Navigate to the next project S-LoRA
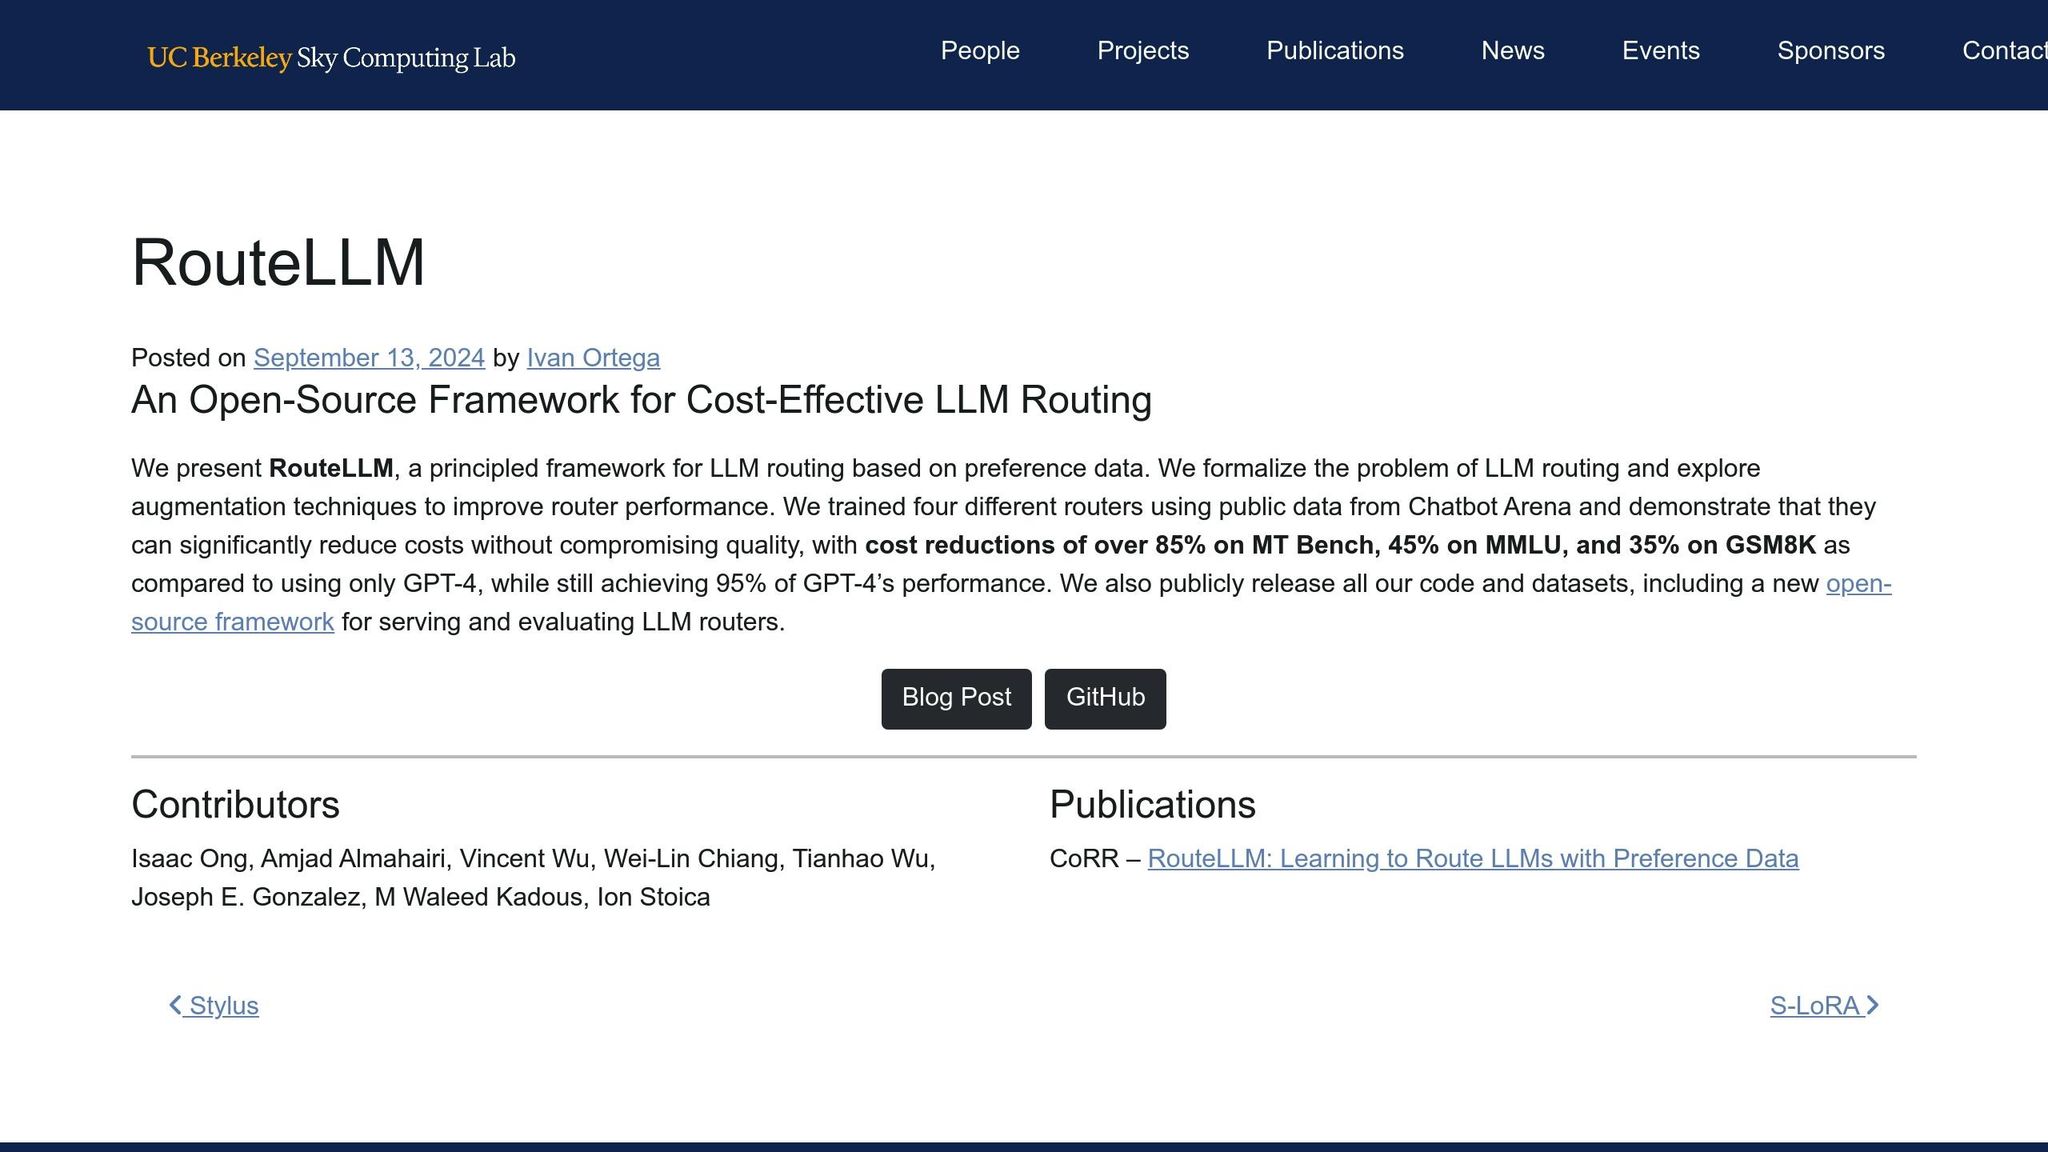2048x1152 pixels. click(x=1815, y=1006)
